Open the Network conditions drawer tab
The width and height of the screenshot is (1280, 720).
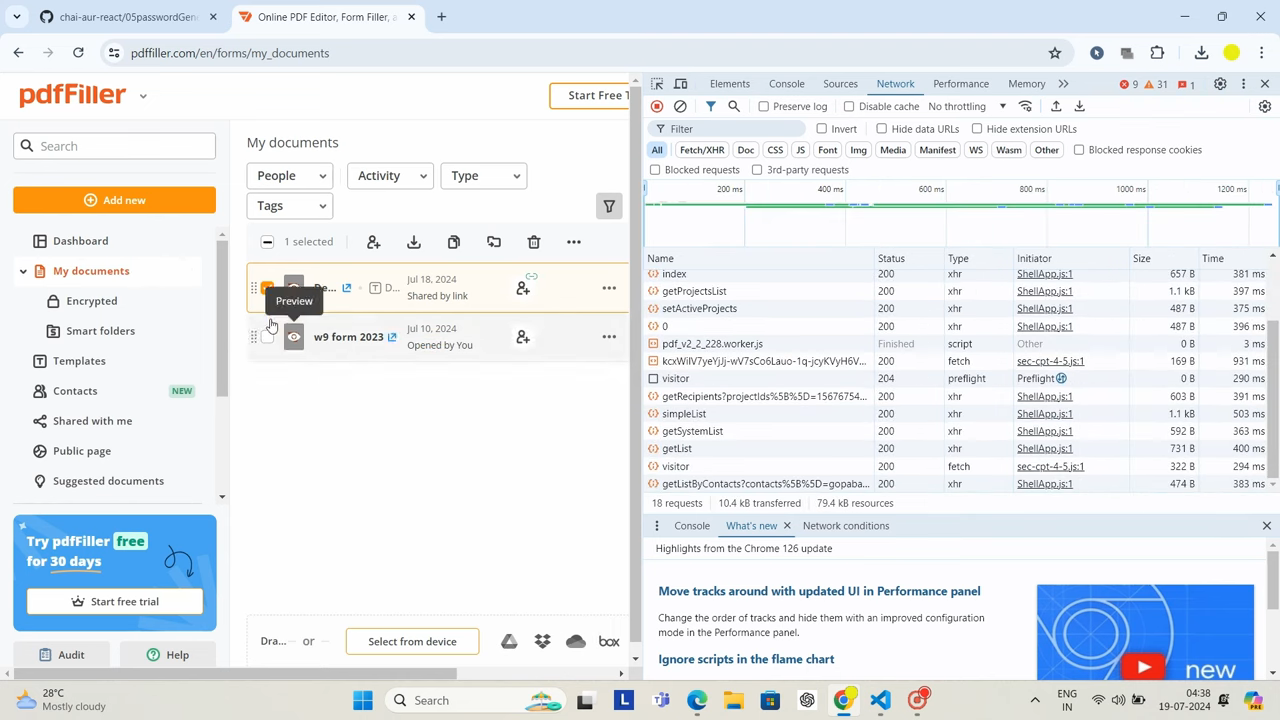[x=846, y=526]
